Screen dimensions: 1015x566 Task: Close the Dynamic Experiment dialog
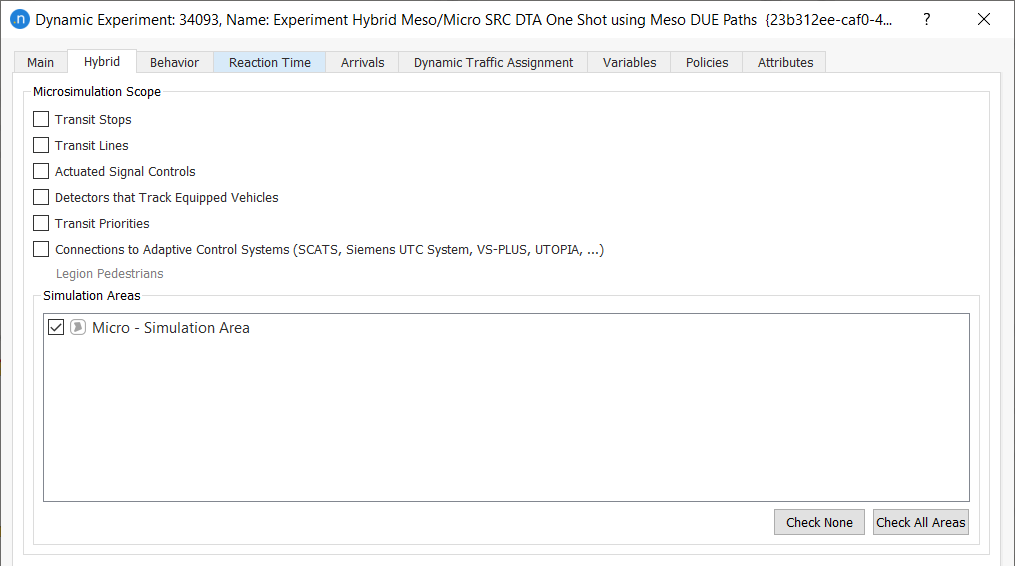(x=984, y=19)
